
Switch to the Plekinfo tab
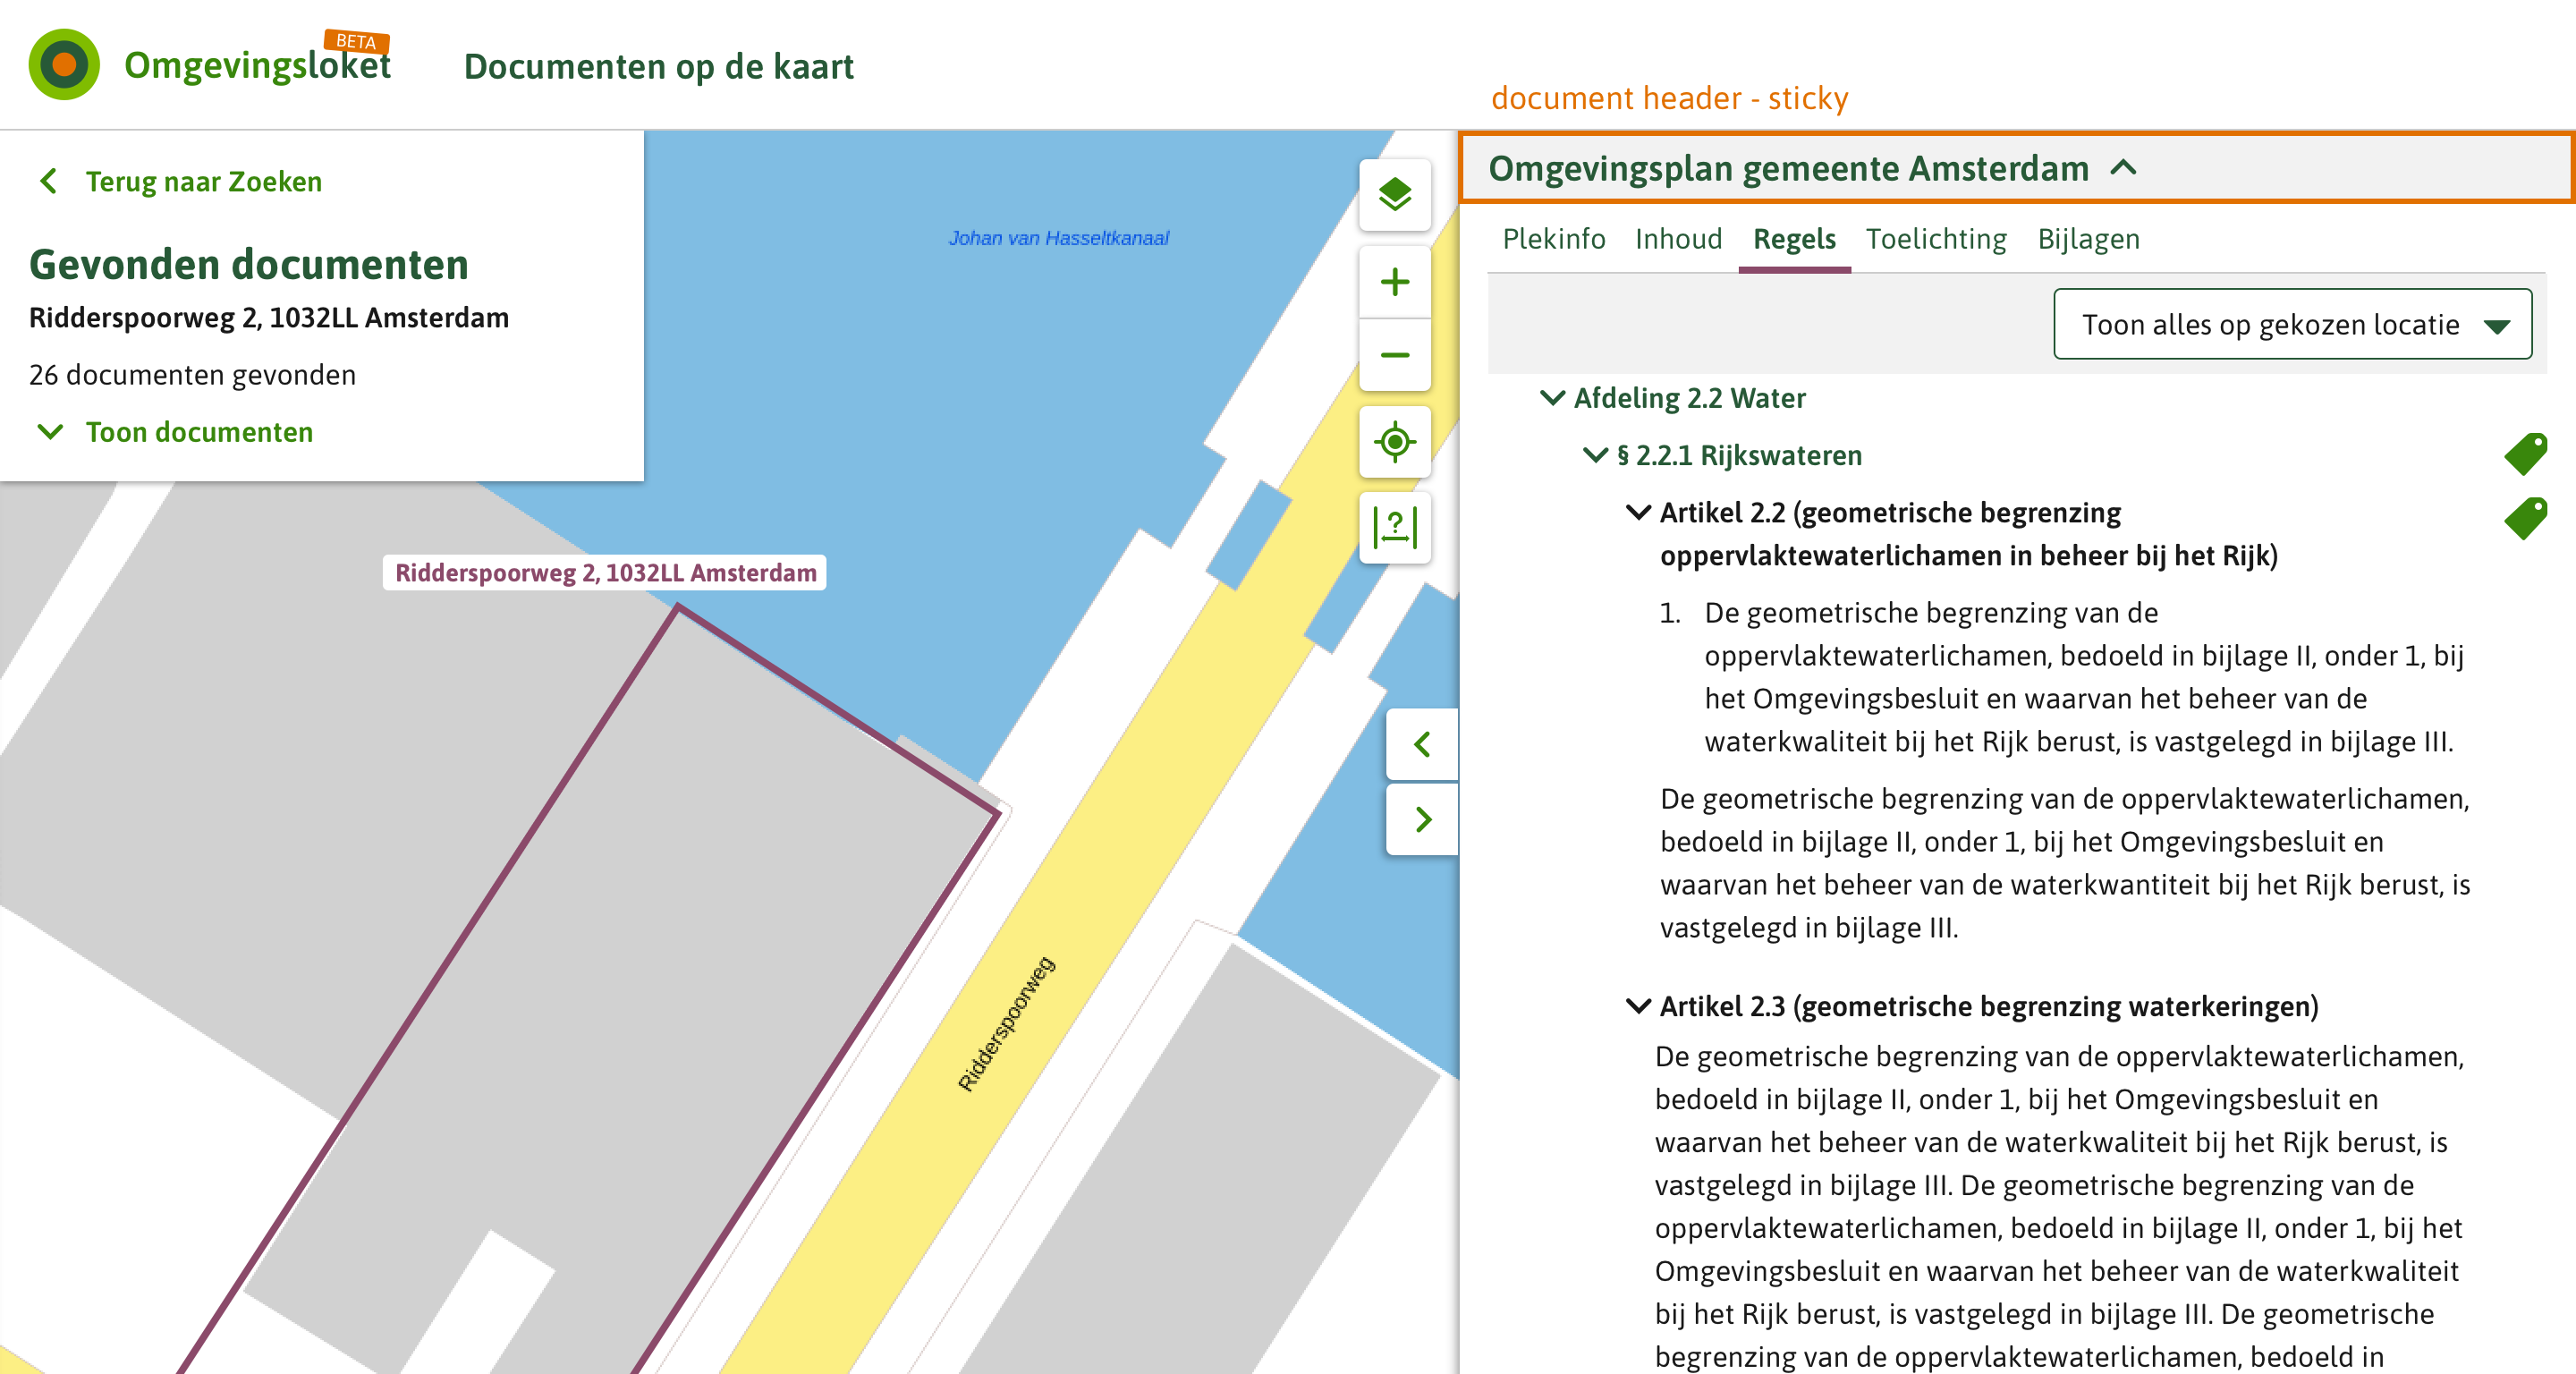(x=1553, y=239)
